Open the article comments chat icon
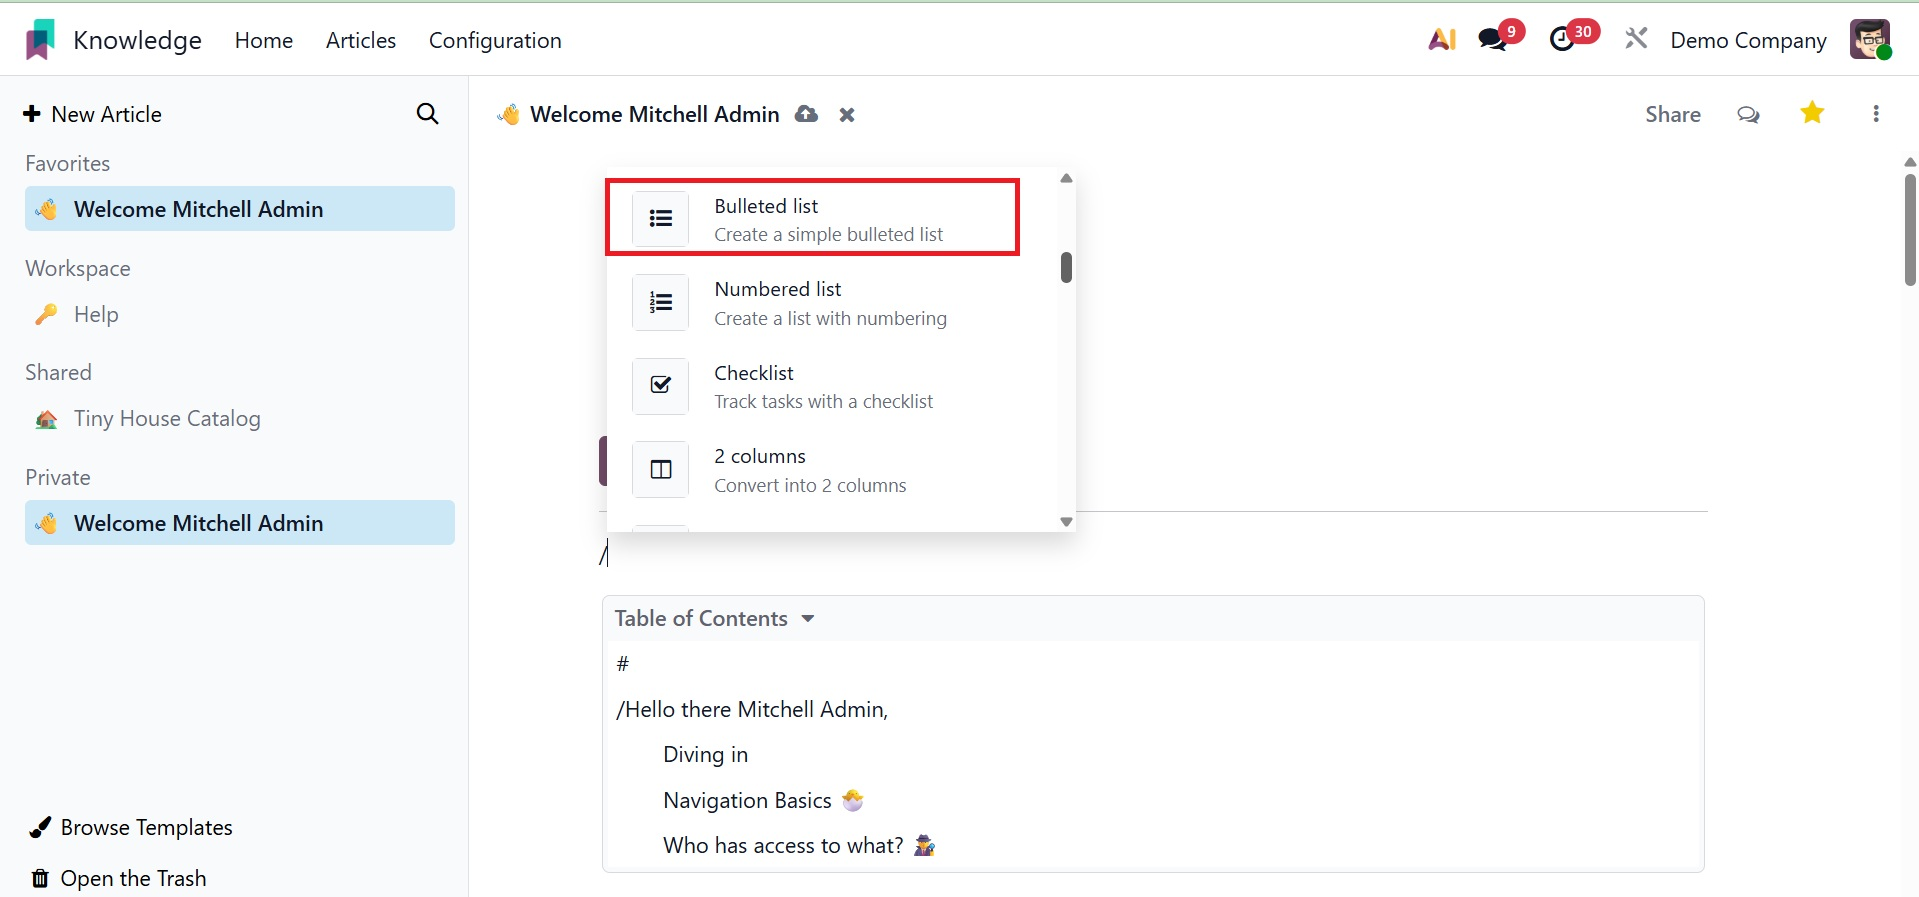The width and height of the screenshot is (1919, 897). (1748, 114)
